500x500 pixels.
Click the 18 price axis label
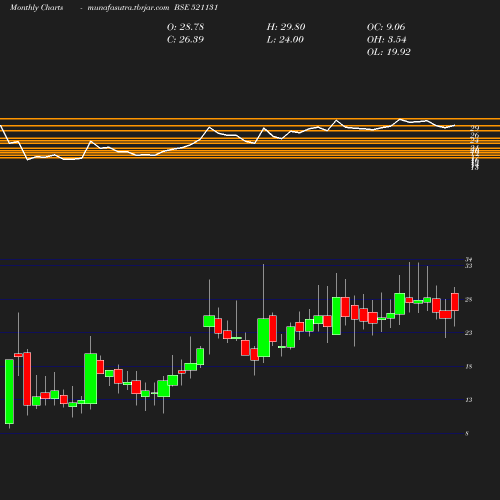(469, 367)
